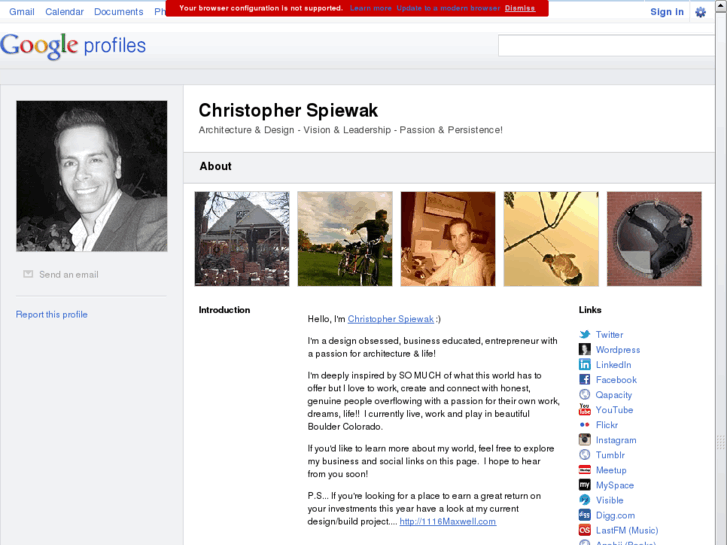Open the 1116Maxwell.com link
Screen dimensions: 727x545
[448, 521]
